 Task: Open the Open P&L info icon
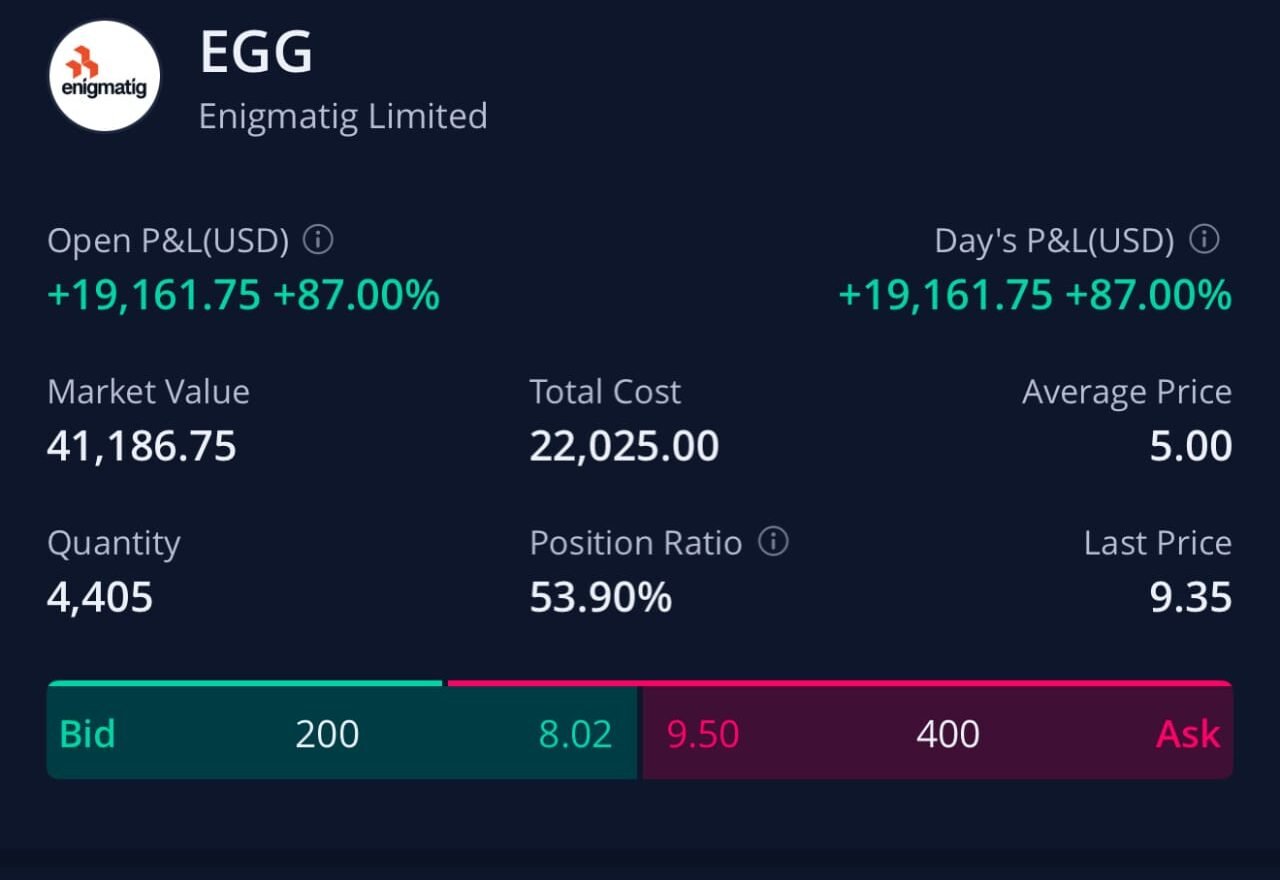(x=318, y=240)
